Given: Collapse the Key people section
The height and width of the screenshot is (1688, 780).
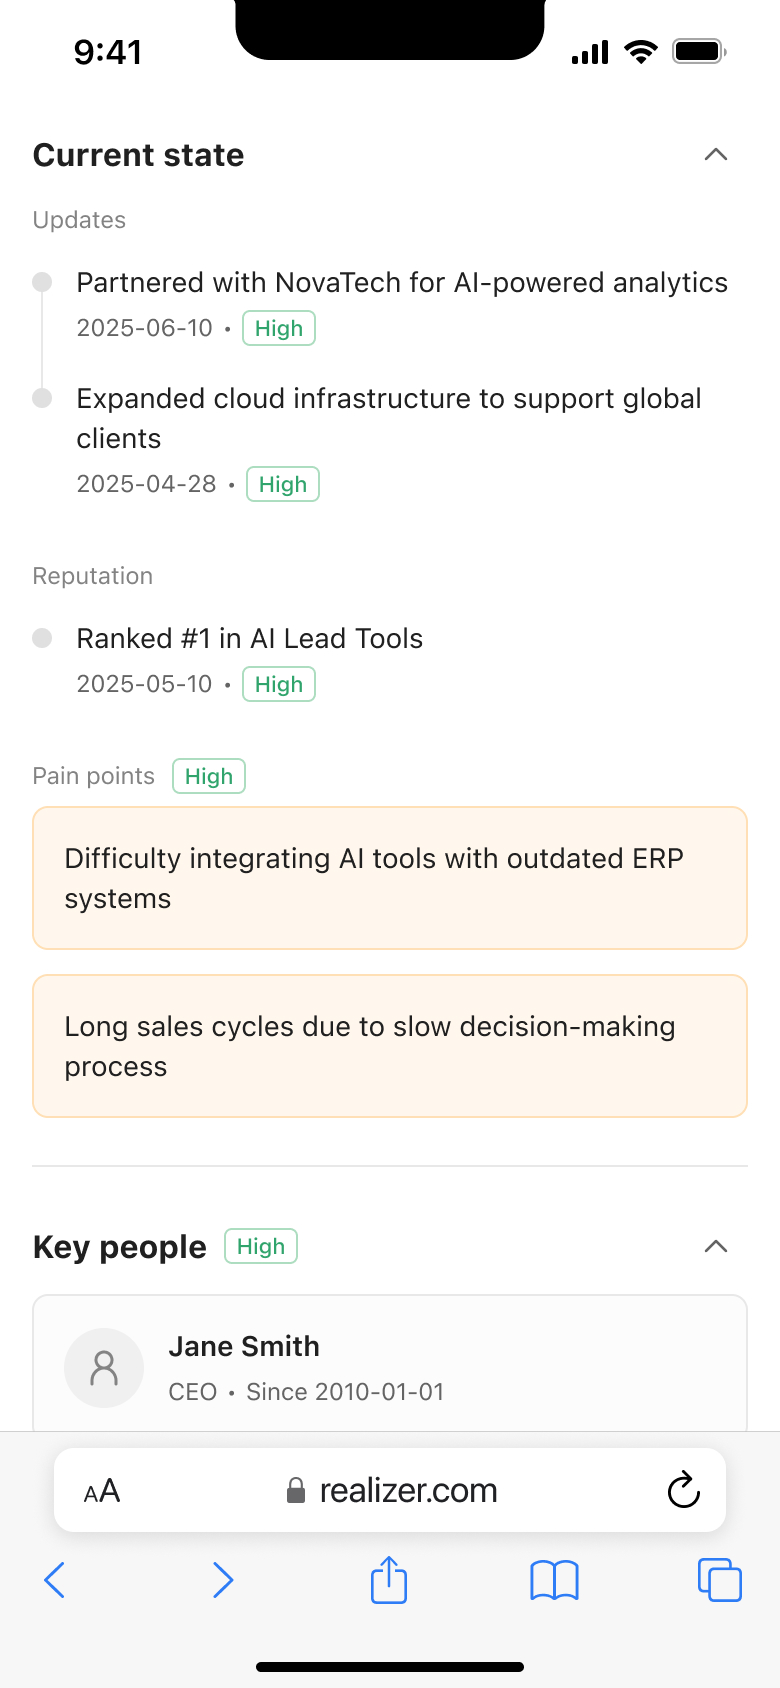Looking at the screenshot, I should pyautogui.click(x=715, y=1247).
